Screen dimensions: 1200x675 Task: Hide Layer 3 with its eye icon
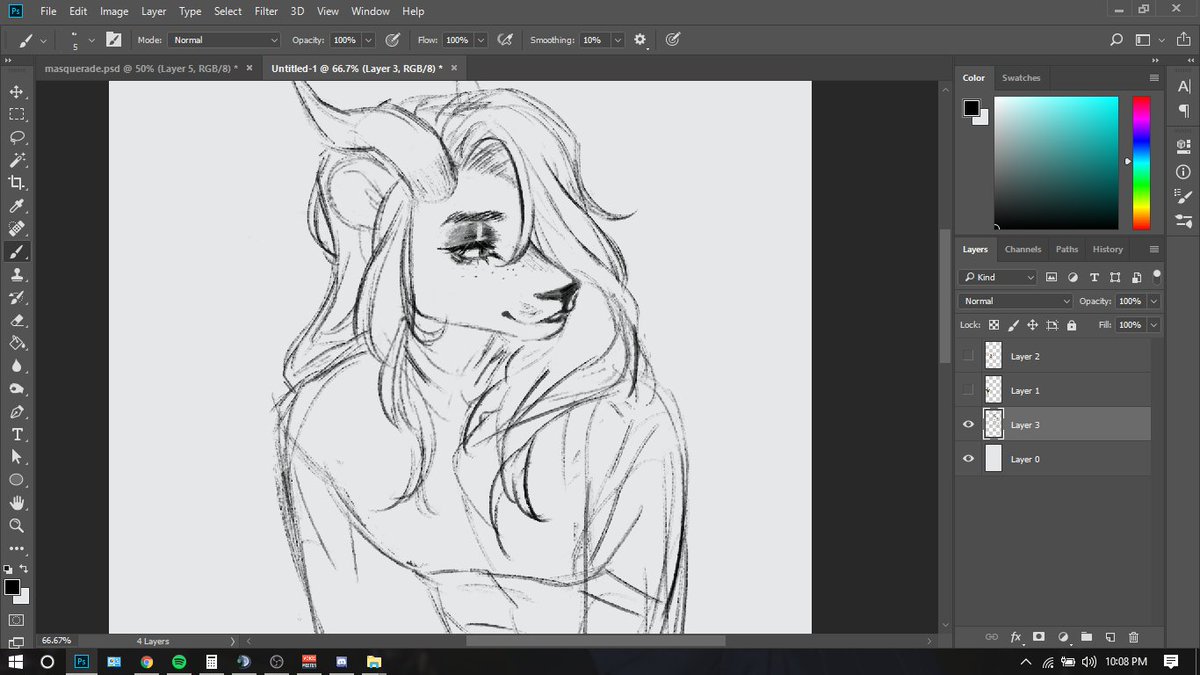click(x=968, y=425)
